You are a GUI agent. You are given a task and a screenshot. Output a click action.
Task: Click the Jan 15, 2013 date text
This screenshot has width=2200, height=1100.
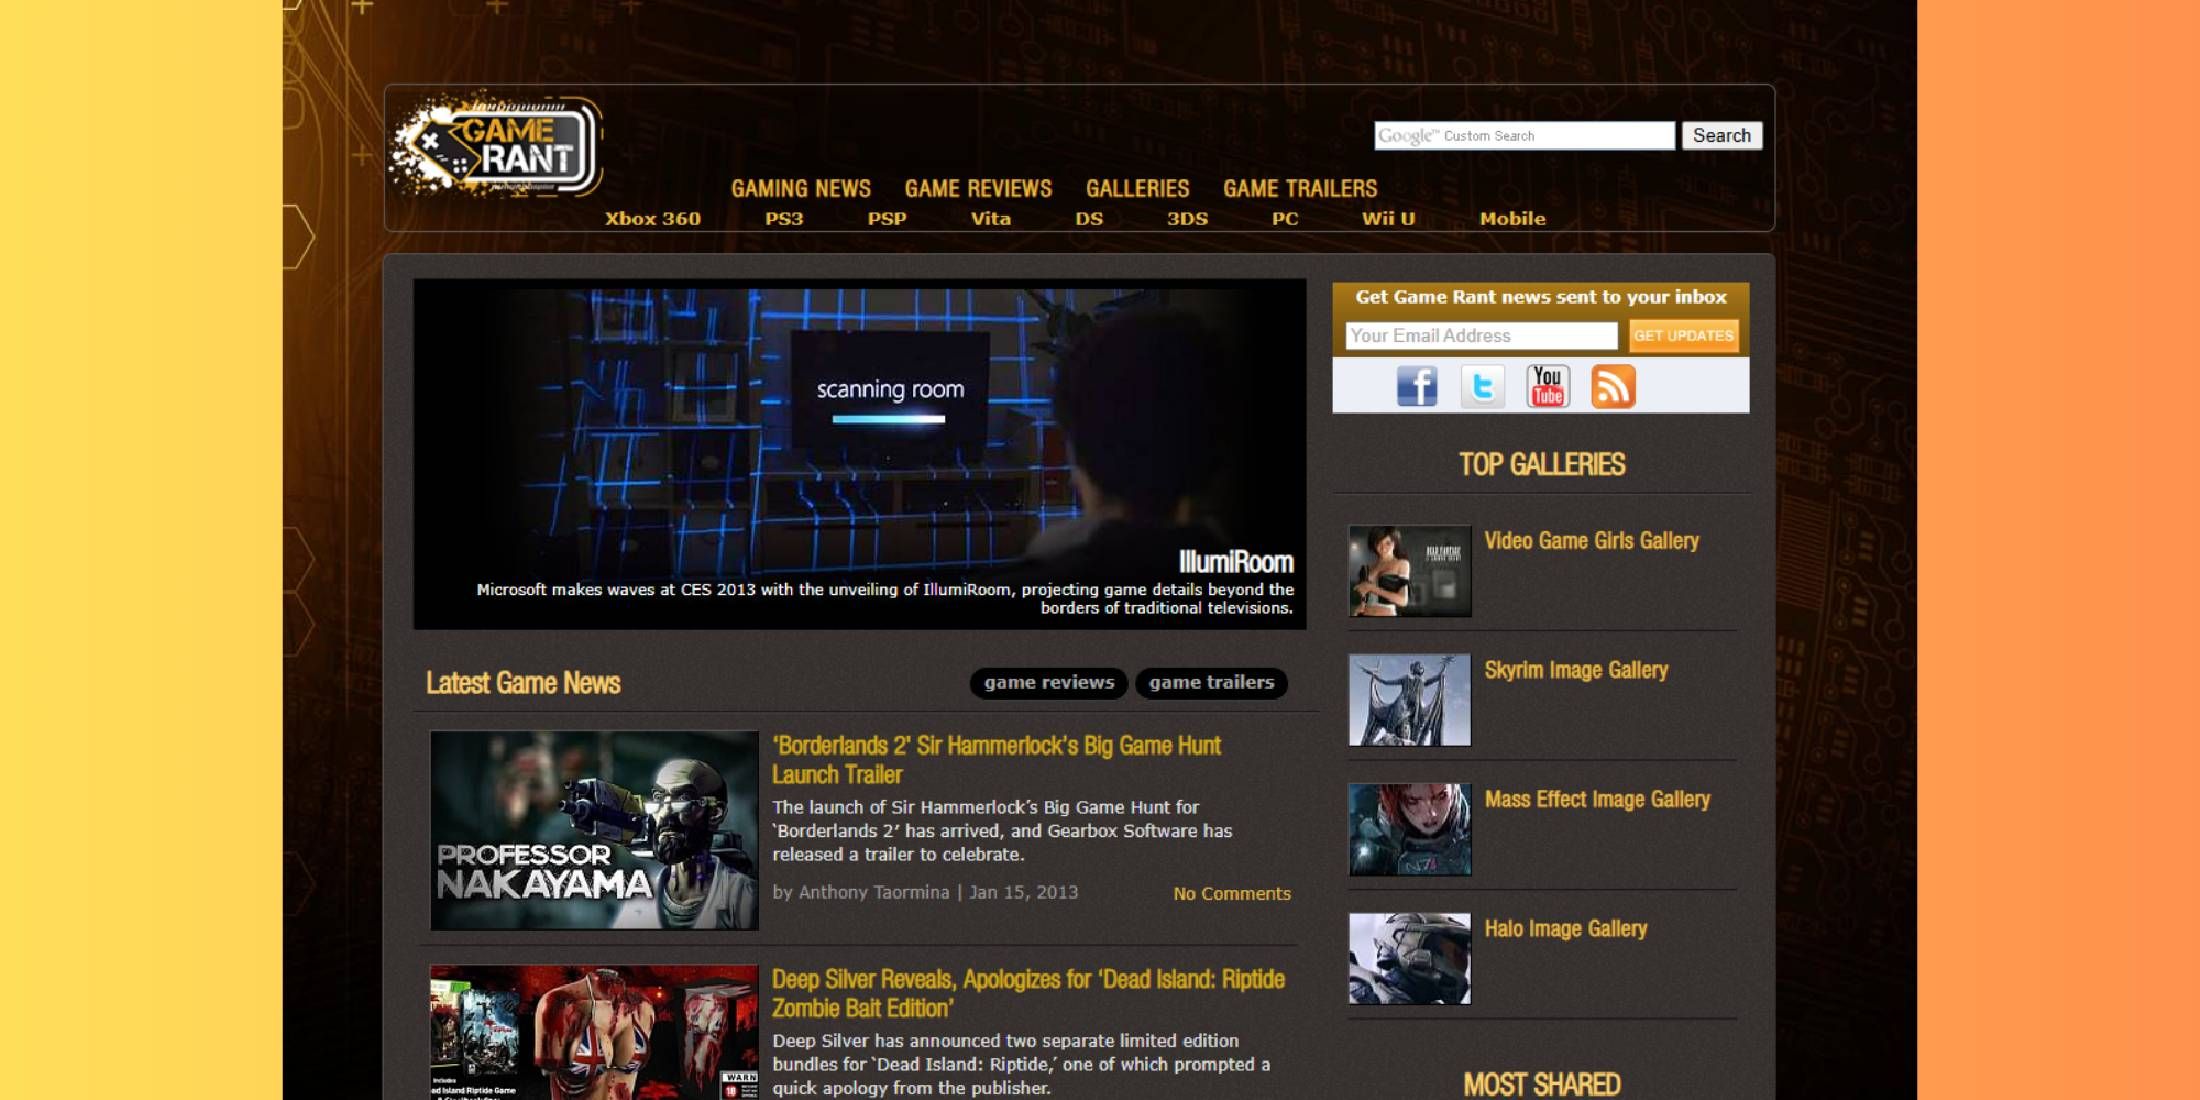[1023, 892]
